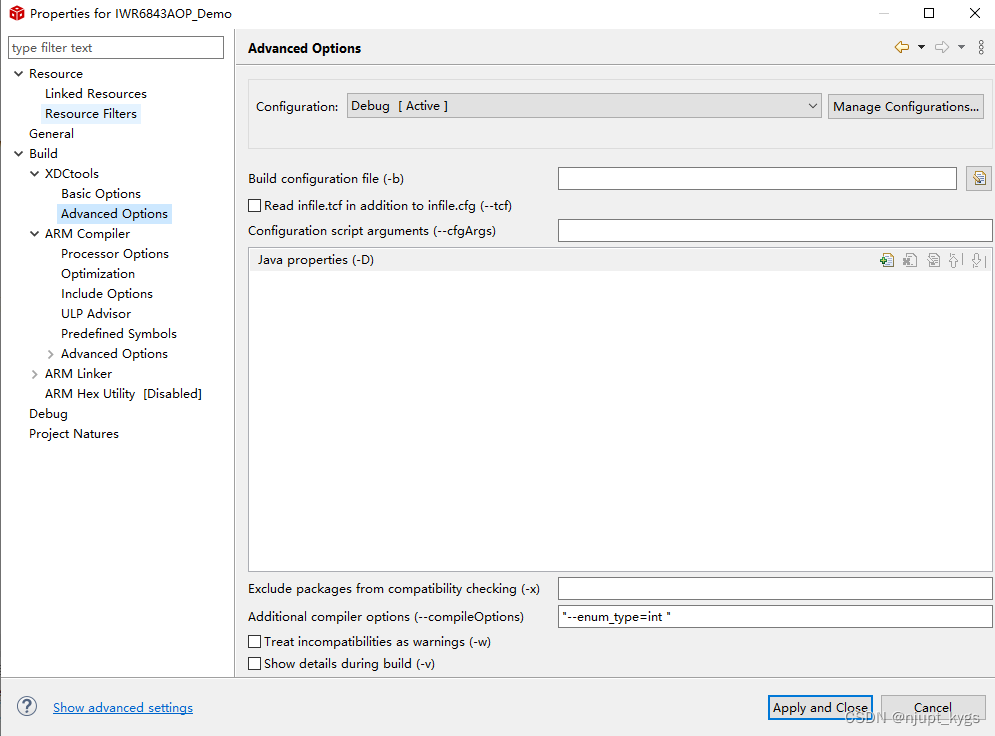
Task: Go back with yellow arrow icon
Action: click(902, 47)
